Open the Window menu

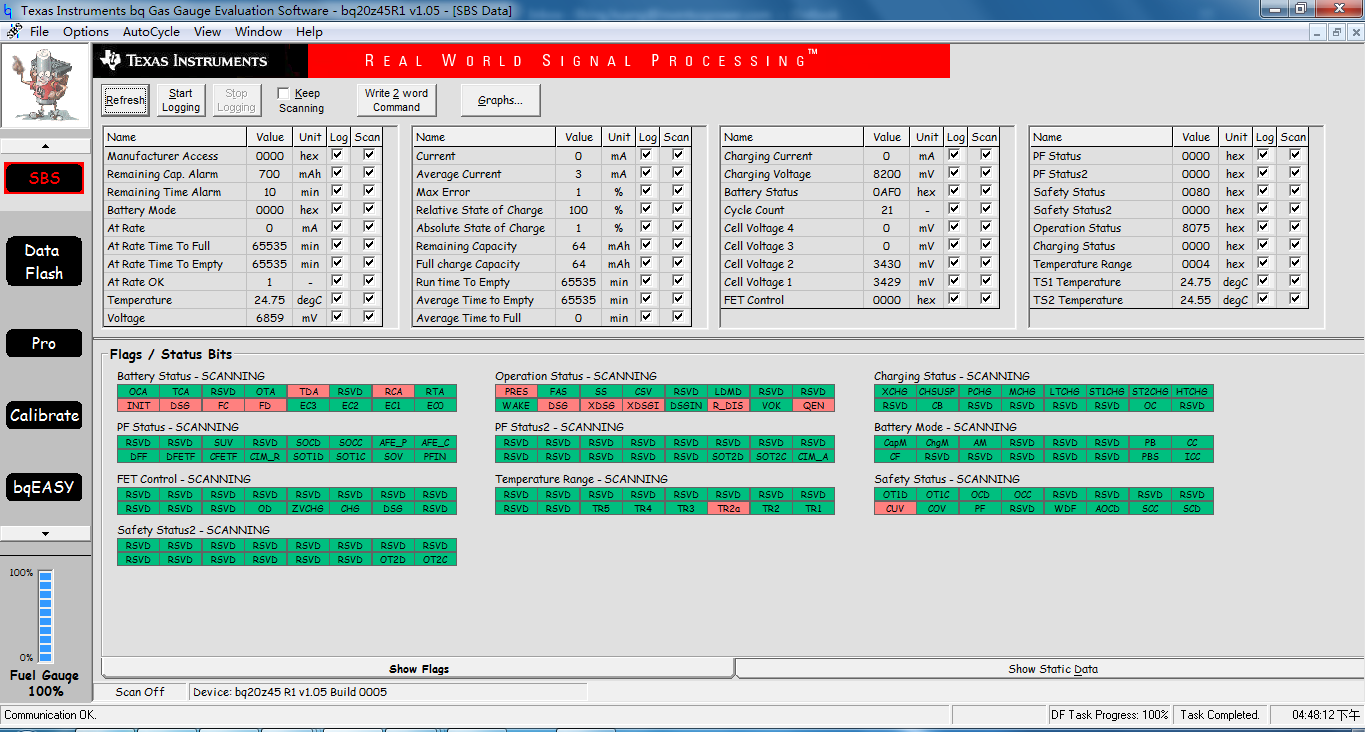(x=258, y=32)
